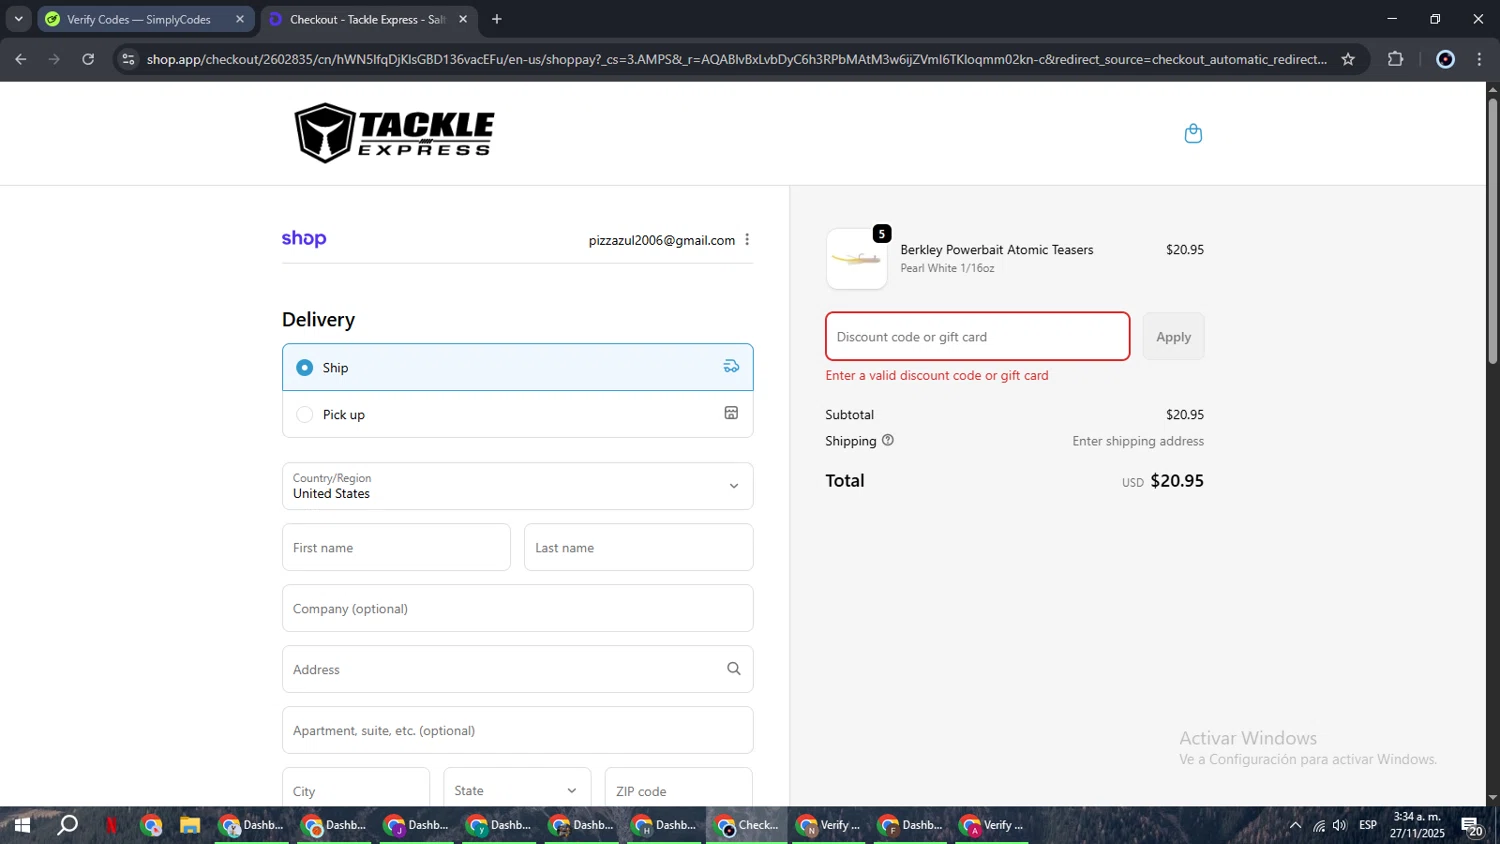
Task: Focus the ZIP code field
Action: pyautogui.click(x=679, y=789)
